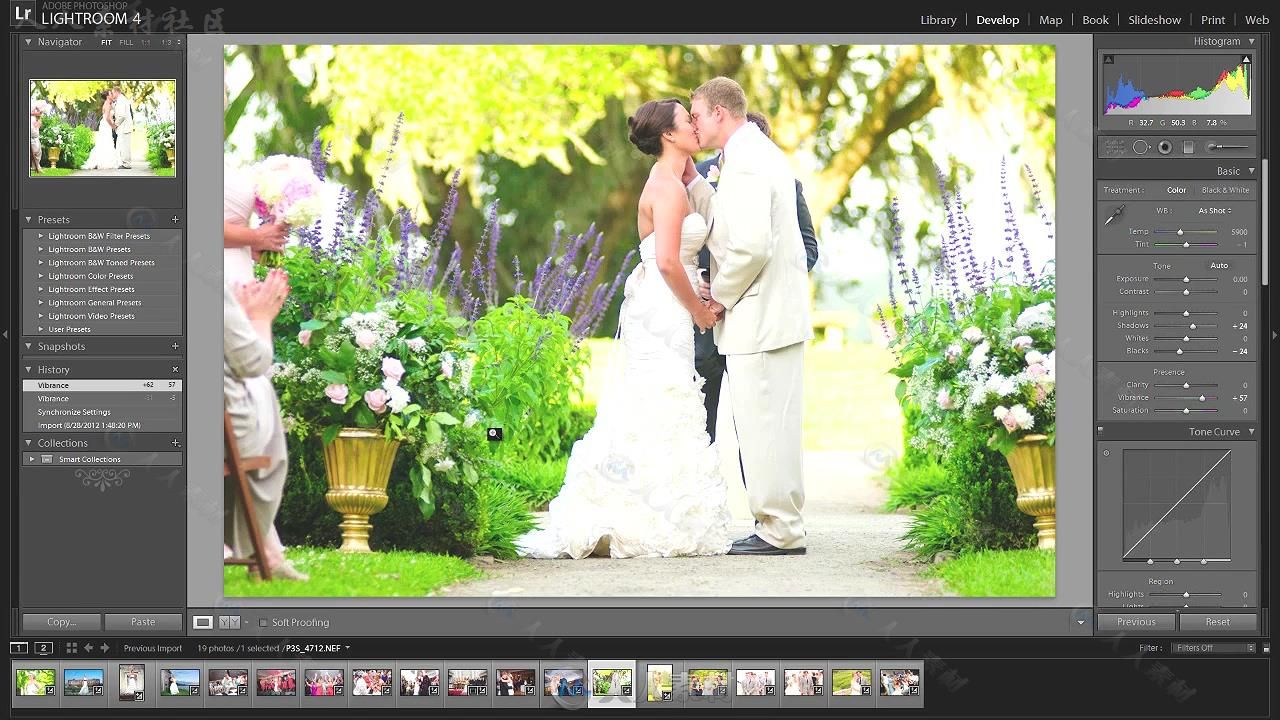Toggle shadow clipping indicator in histogram
The height and width of the screenshot is (720, 1280).
[1108, 60]
